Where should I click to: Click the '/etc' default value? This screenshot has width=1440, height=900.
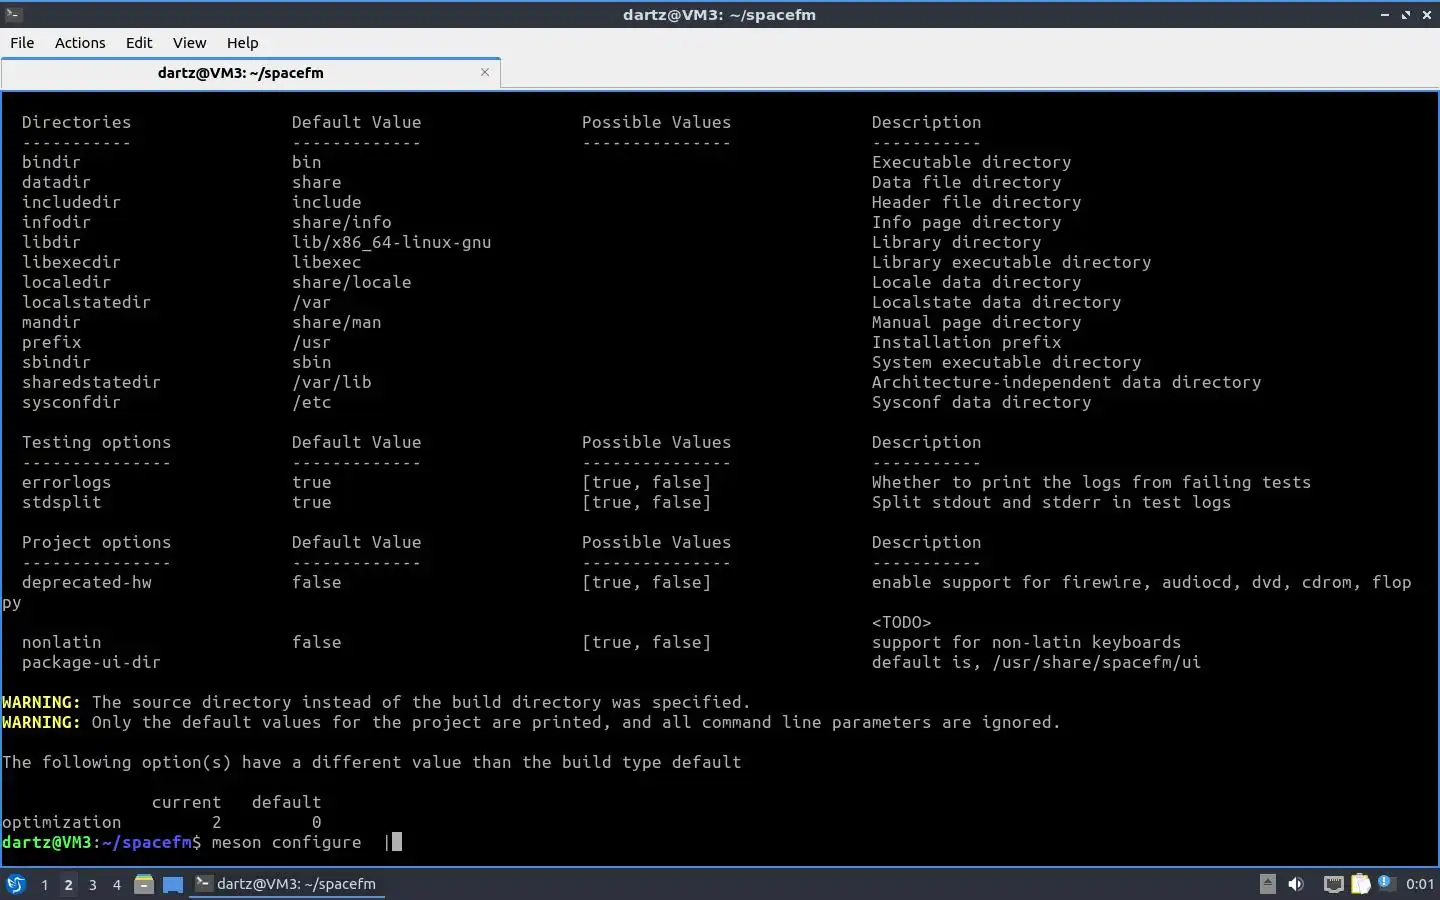311,402
